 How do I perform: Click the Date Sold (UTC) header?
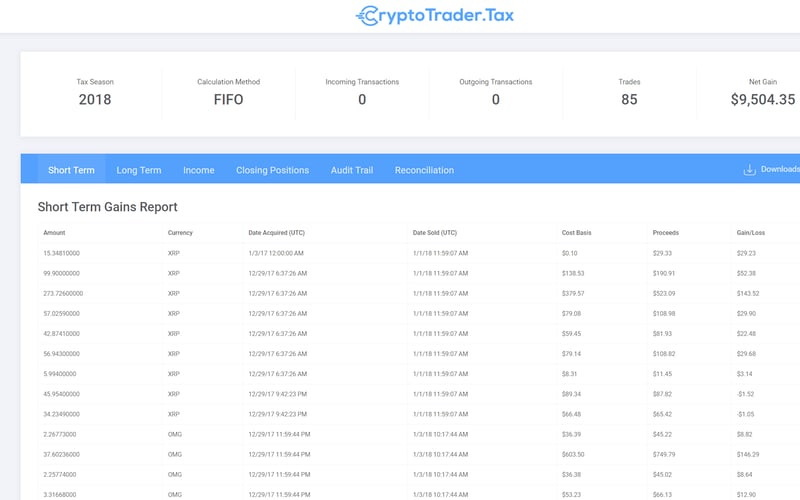tap(435, 233)
